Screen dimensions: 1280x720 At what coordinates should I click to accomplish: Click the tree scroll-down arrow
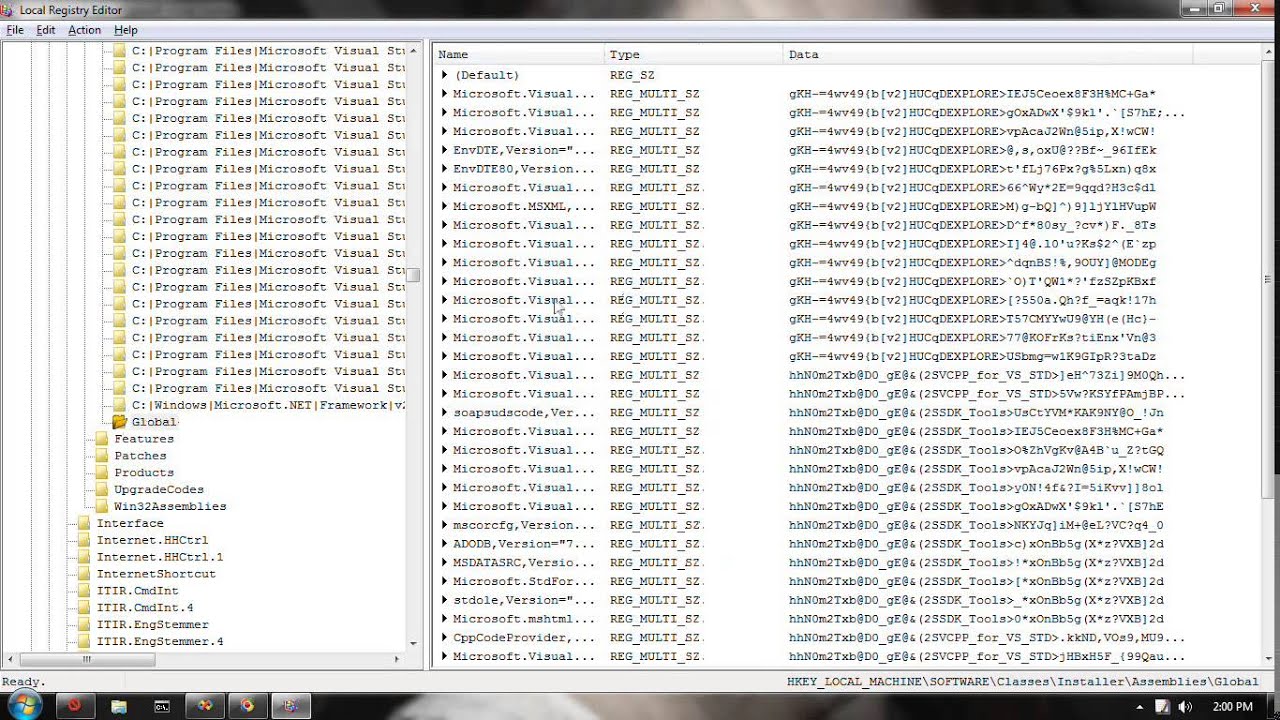pyautogui.click(x=412, y=644)
